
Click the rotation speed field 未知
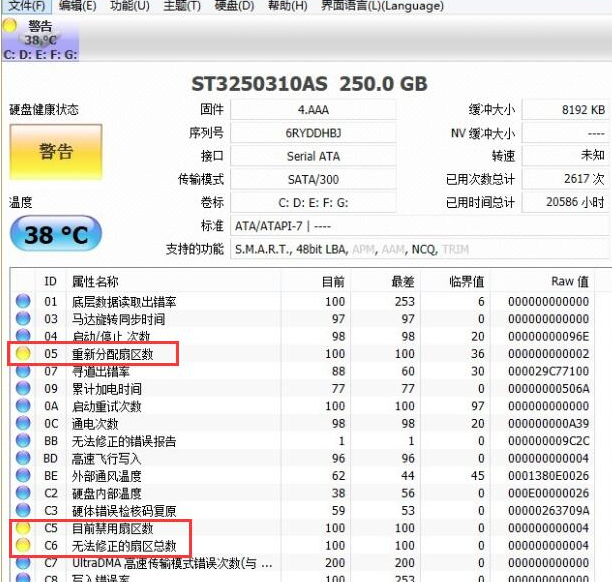(566, 155)
